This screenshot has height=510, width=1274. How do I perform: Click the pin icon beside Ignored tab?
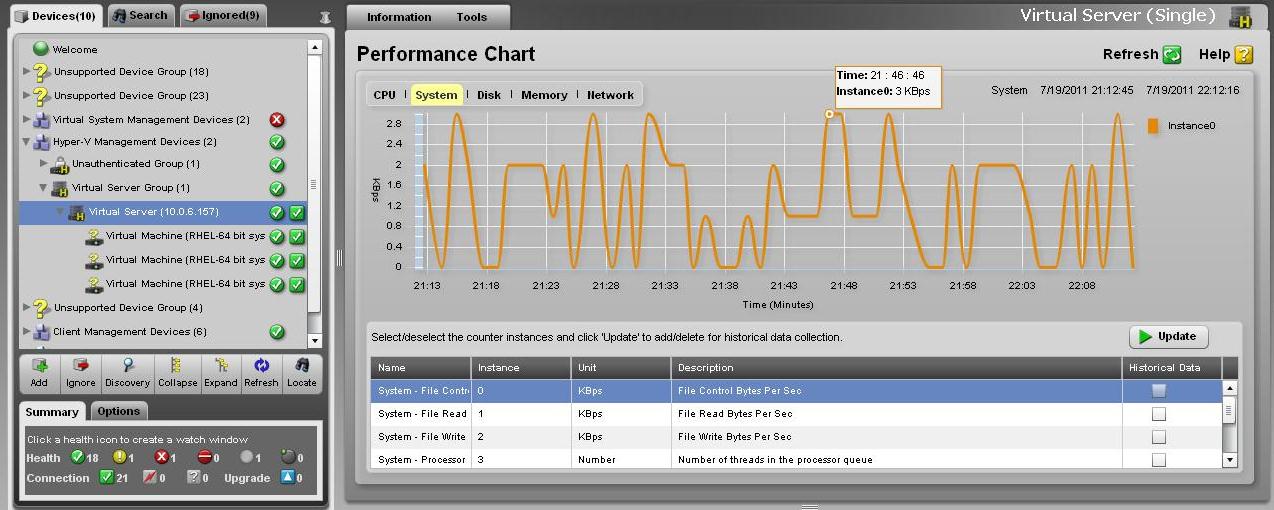pyautogui.click(x=325, y=17)
